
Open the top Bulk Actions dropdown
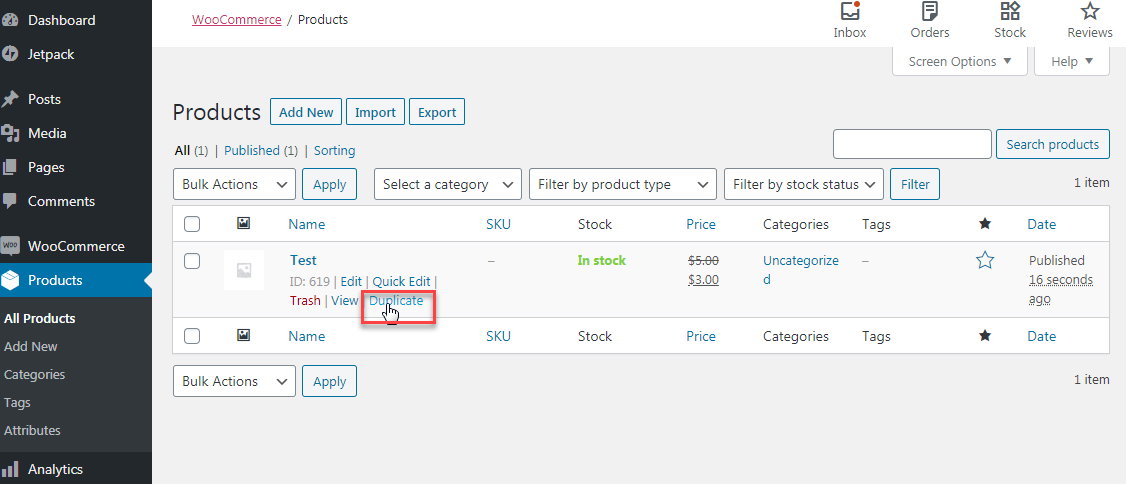(234, 184)
